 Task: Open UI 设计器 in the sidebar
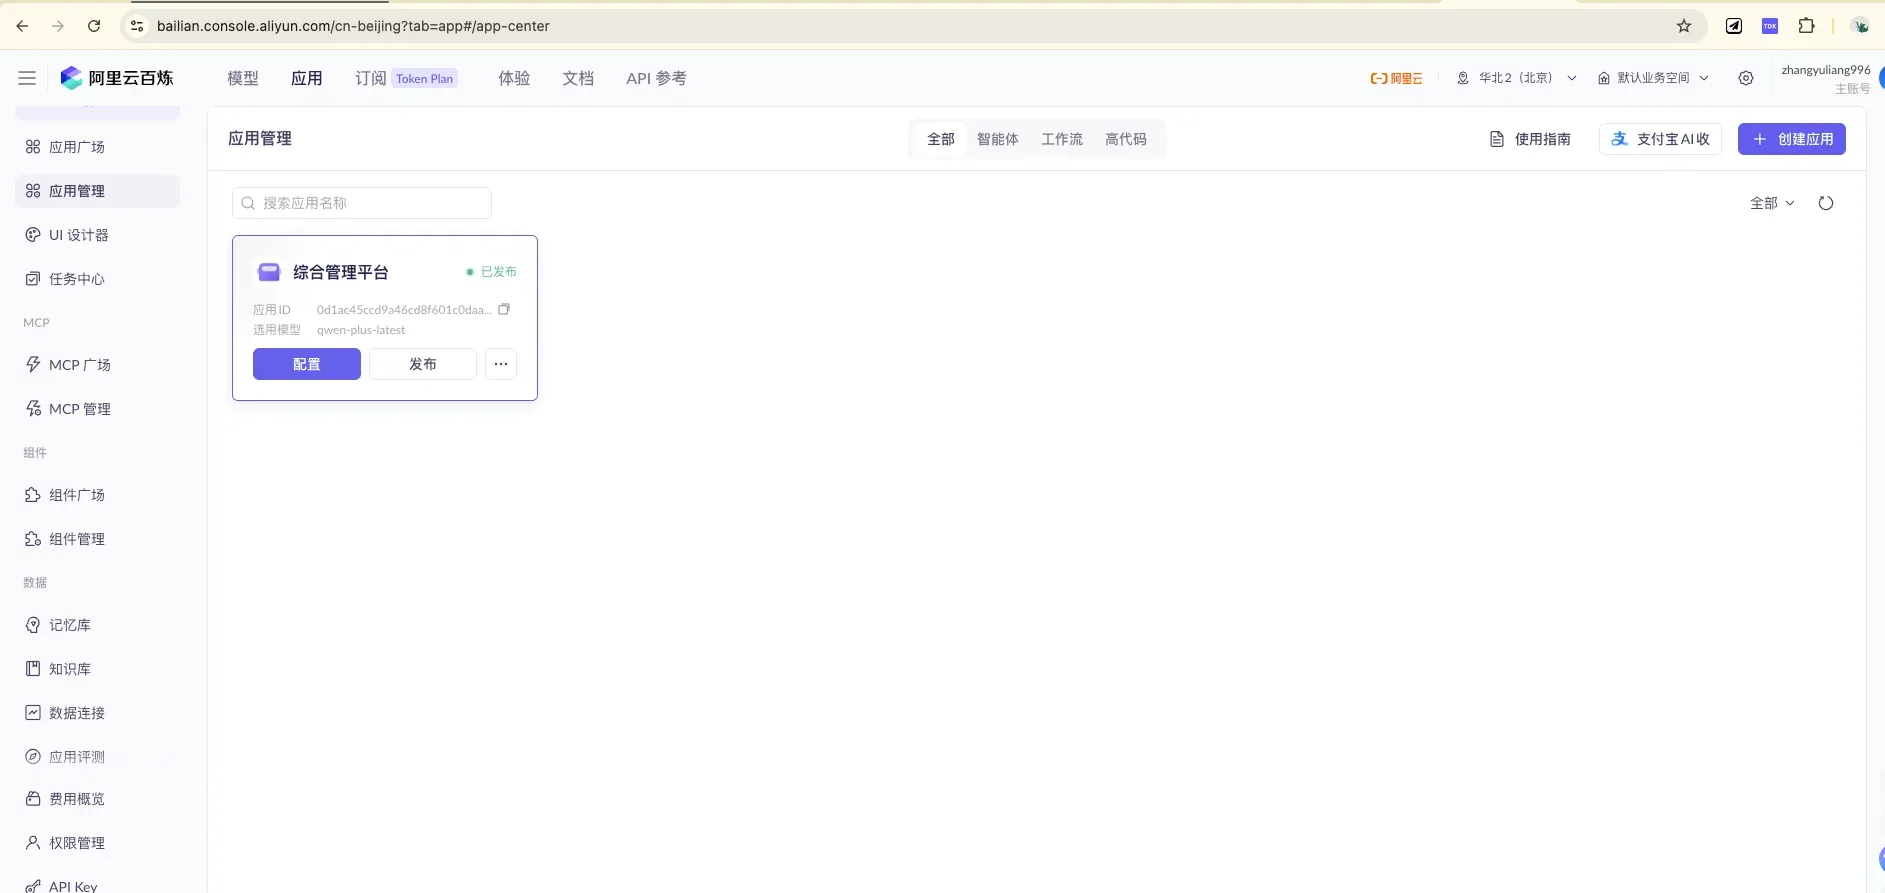[97, 235]
